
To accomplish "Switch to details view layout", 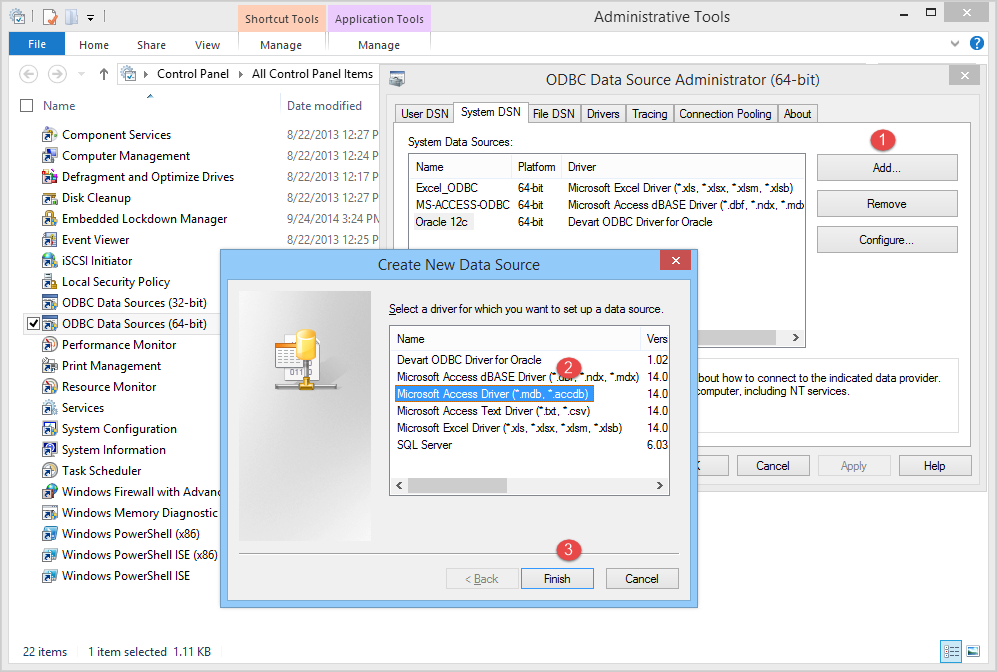I will coord(951,651).
